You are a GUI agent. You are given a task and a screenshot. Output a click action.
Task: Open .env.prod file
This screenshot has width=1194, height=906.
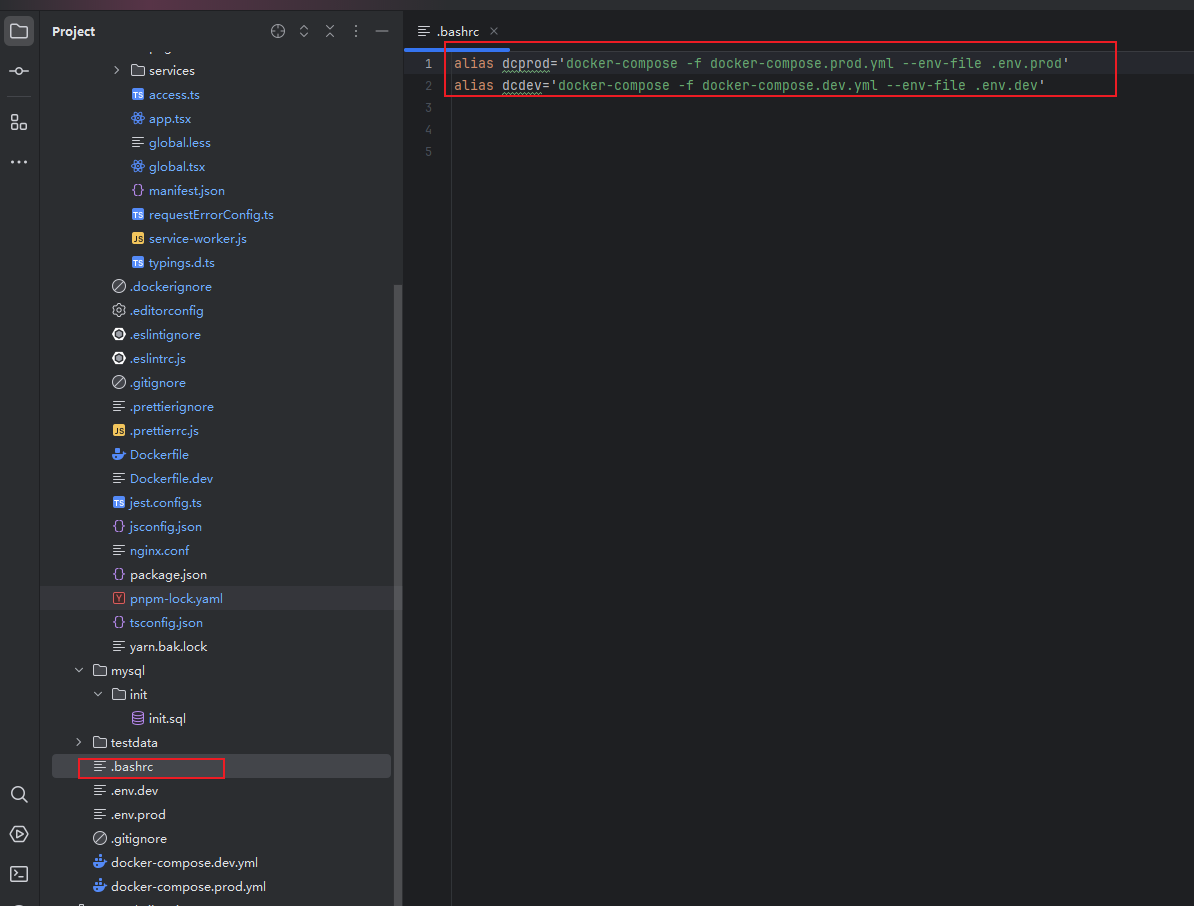[138, 815]
